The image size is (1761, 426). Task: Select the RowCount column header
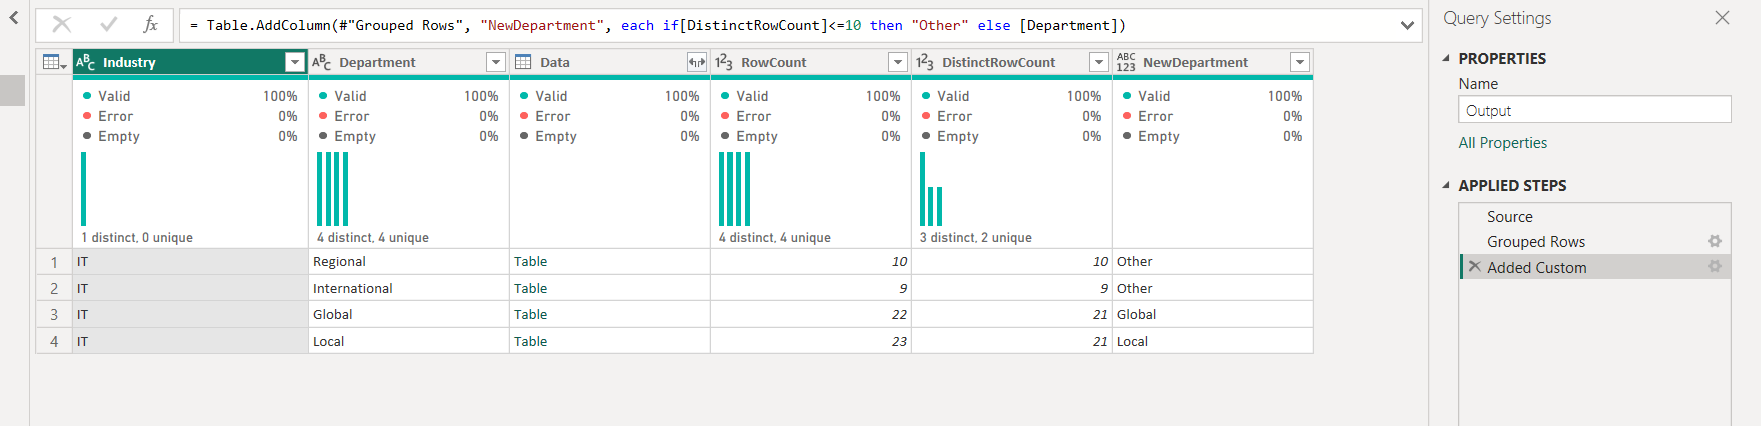(810, 62)
